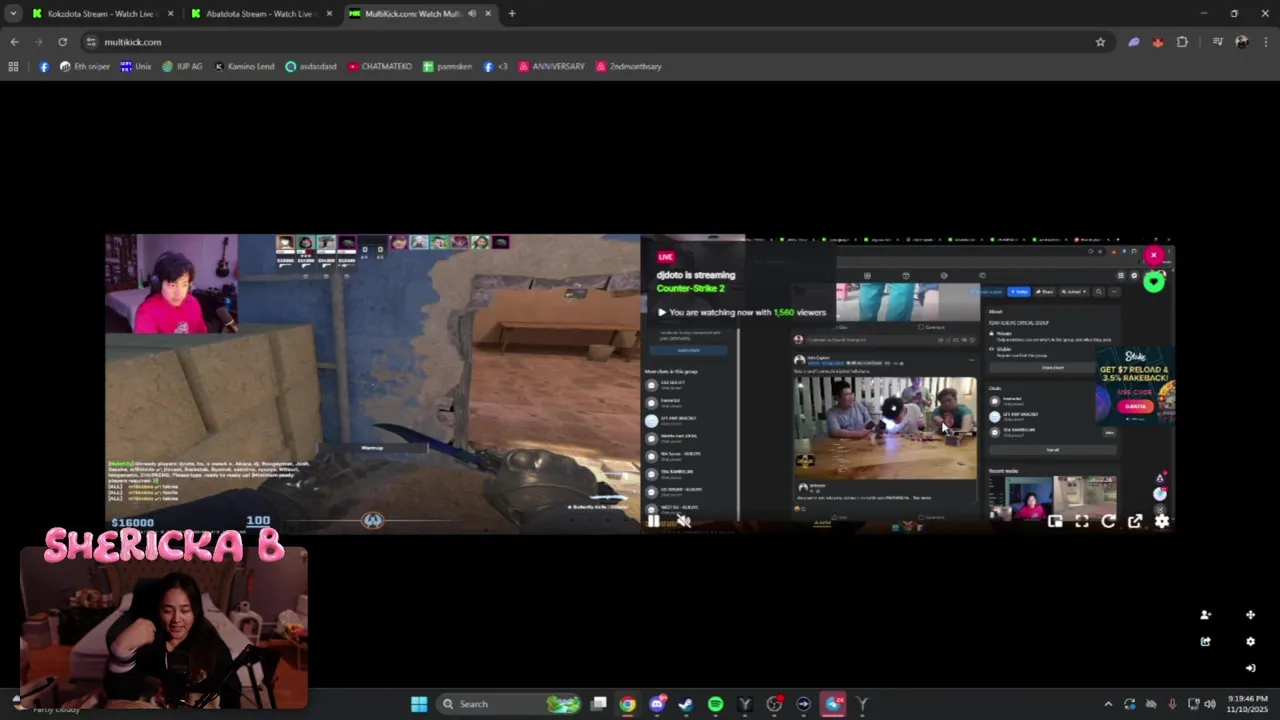Open the MultiKick settings gear at bottom right
Screen dimensions: 1280x720
point(1250,642)
